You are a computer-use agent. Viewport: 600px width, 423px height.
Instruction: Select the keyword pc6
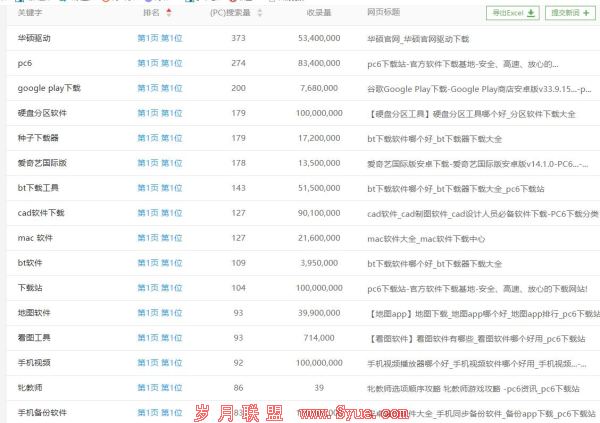click(24, 64)
